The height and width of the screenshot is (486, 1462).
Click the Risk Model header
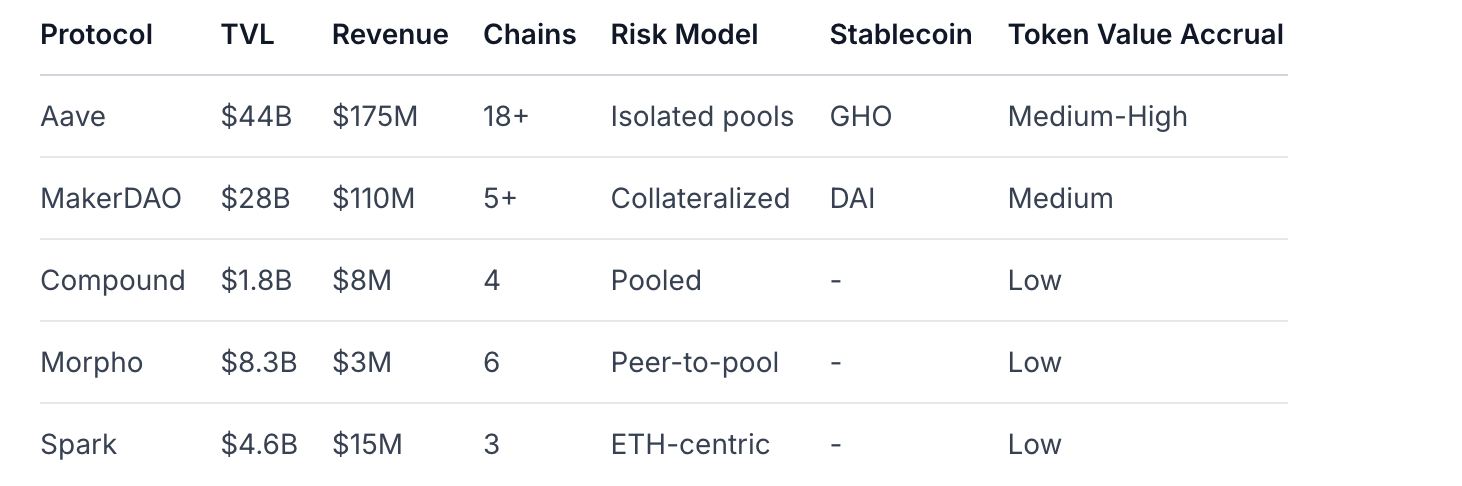tap(684, 35)
